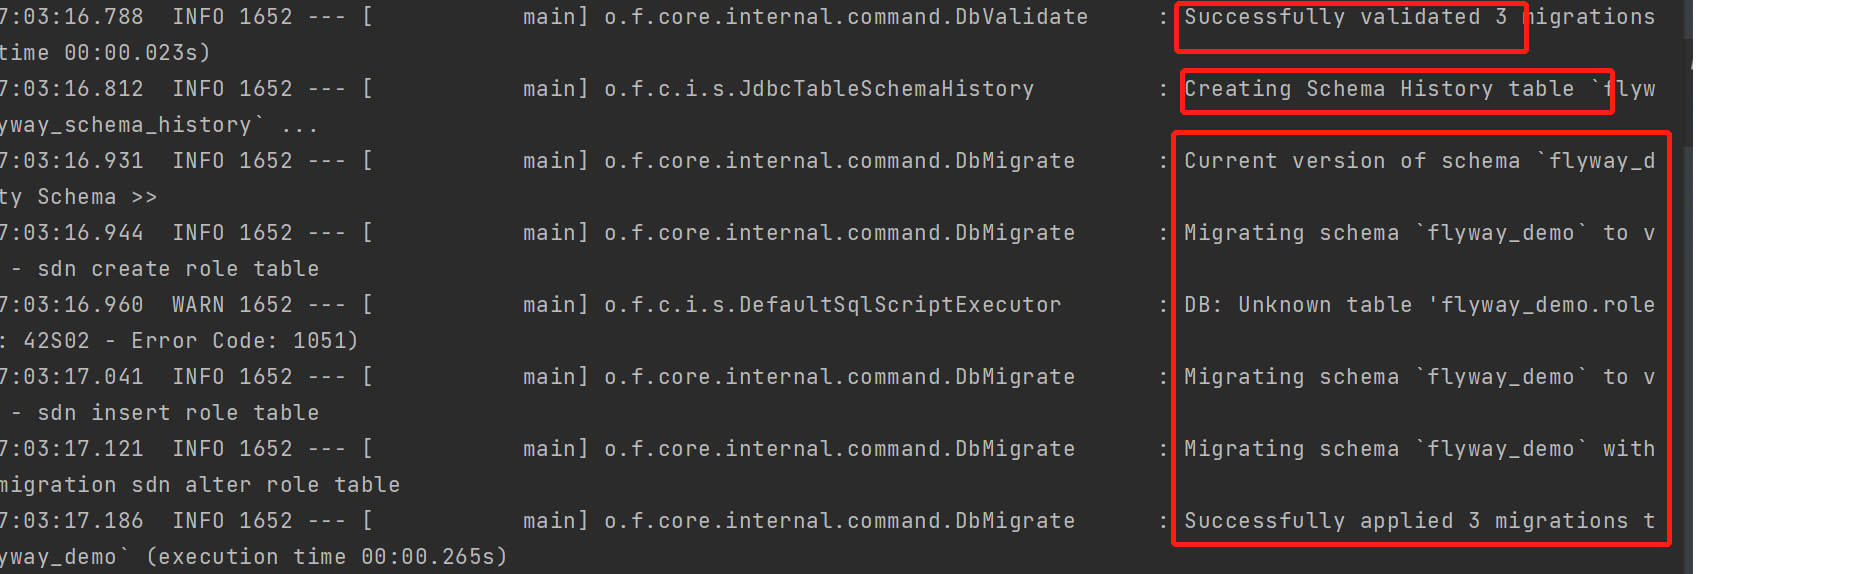Click the 7:03:17.186 timestamp
The width and height of the screenshot is (1864, 574).
[72, 521]
